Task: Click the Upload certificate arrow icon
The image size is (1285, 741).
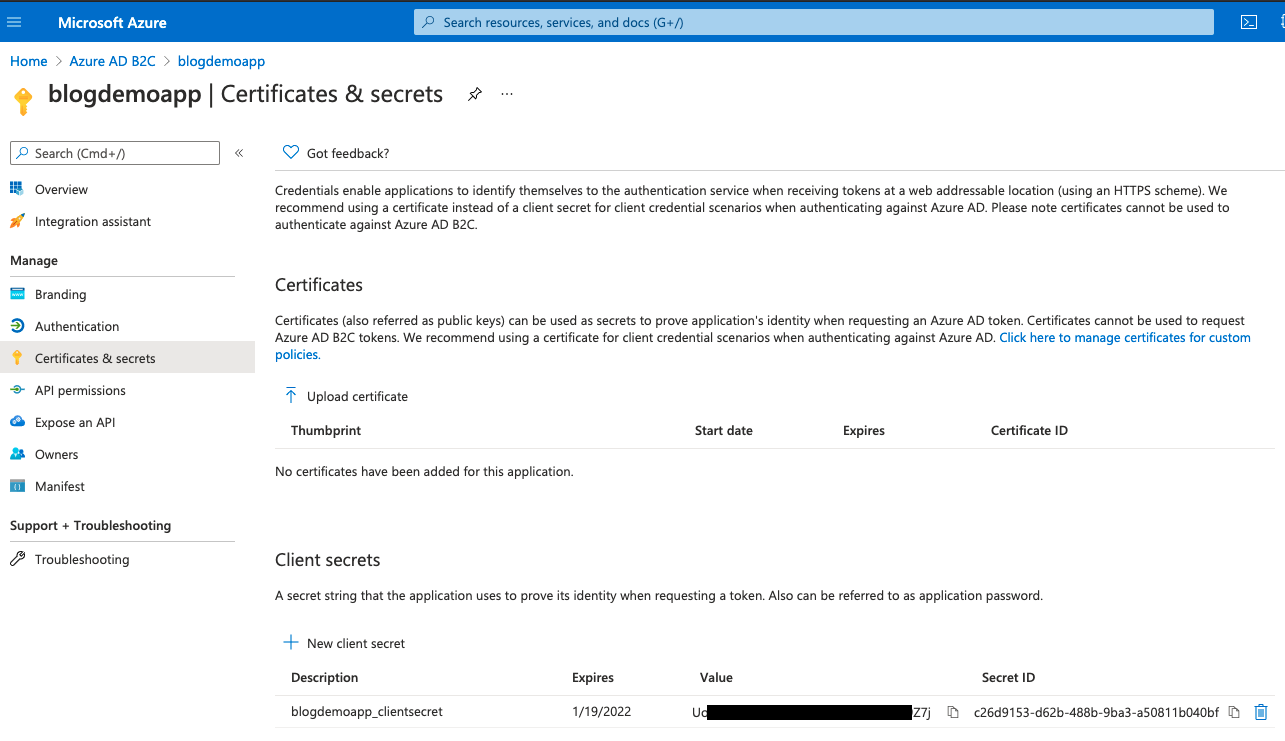Action: [291, 396]
